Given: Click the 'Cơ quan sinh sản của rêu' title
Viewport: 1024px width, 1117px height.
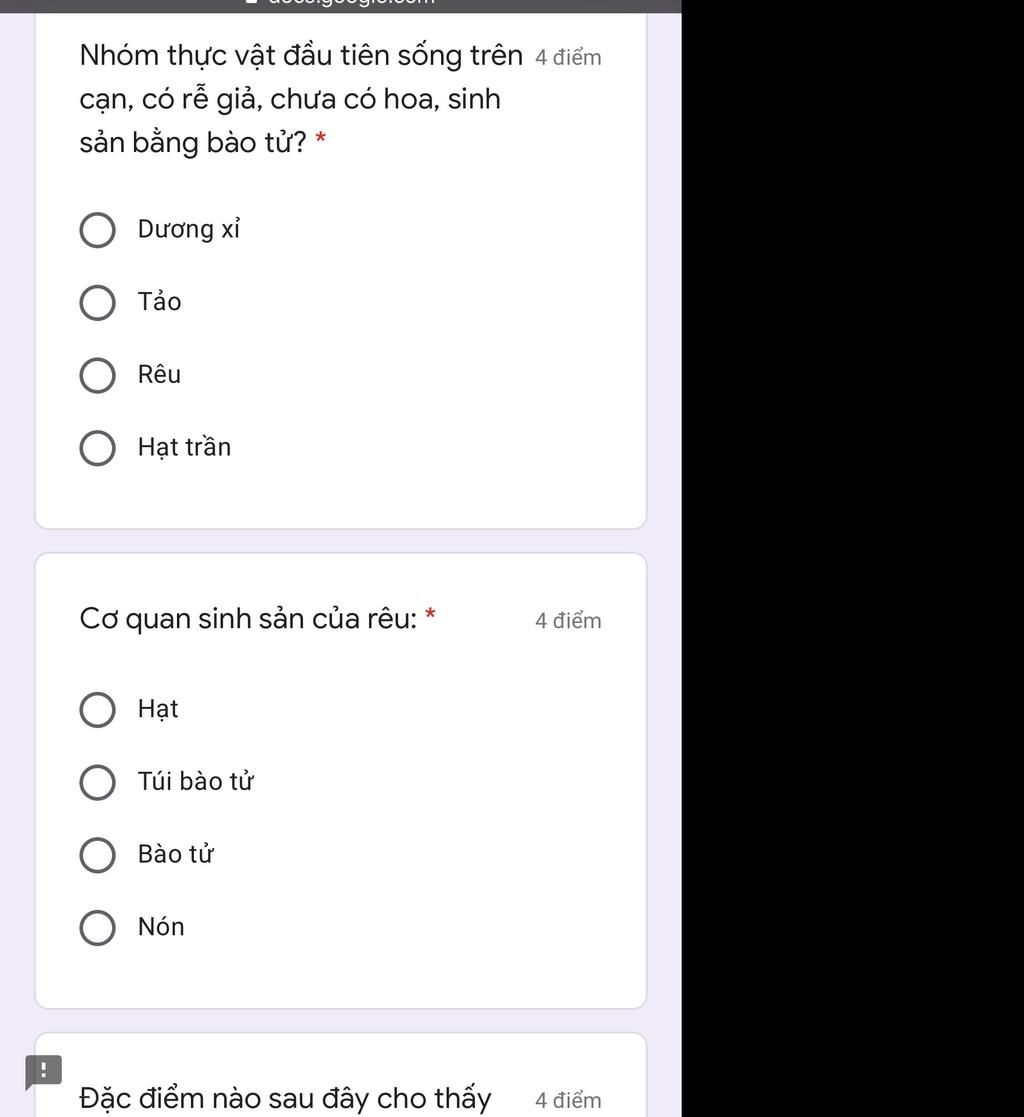Looking at the screenshot, I should 248,619.
